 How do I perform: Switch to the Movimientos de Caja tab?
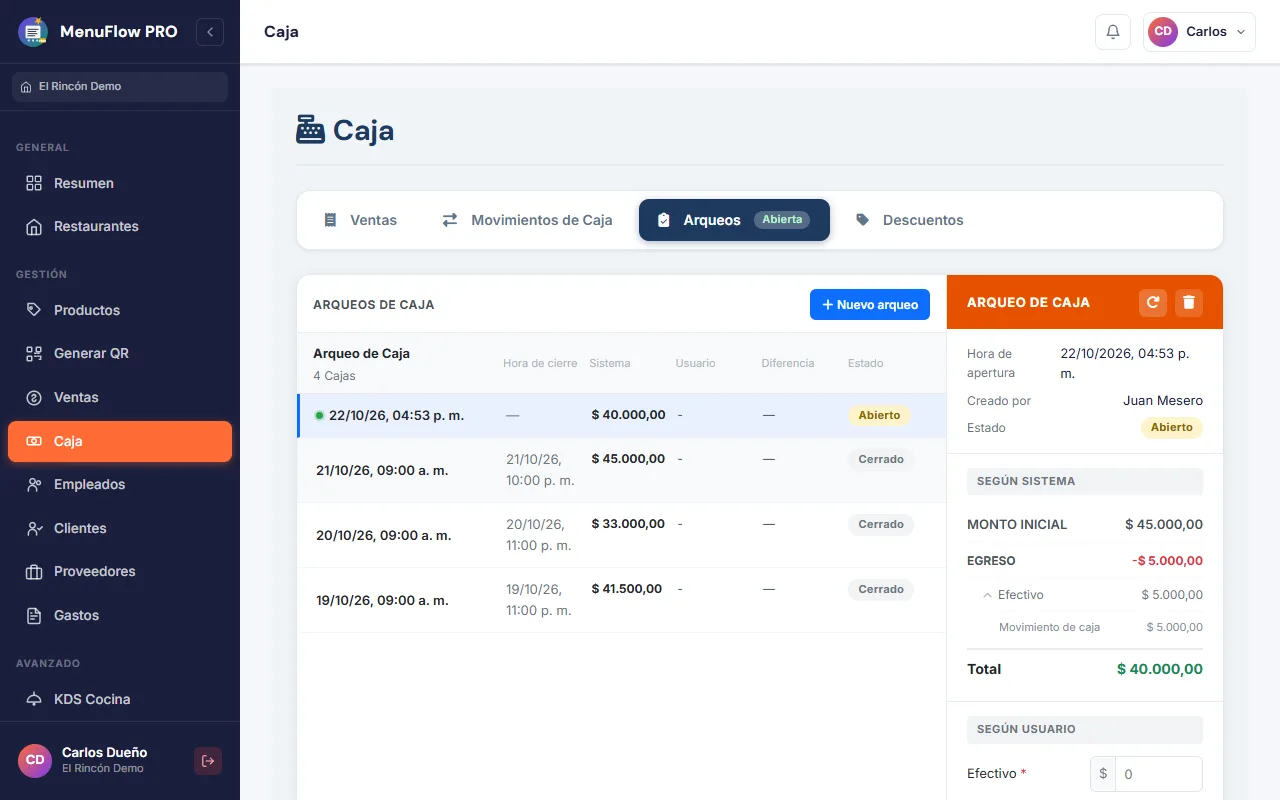point(527,220)
